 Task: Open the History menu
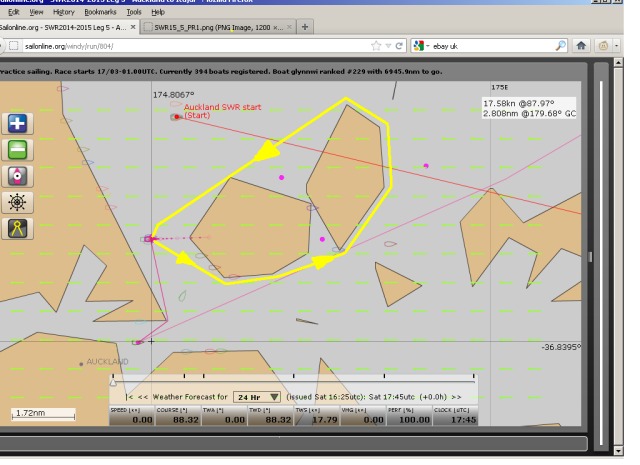click(64, 12)
